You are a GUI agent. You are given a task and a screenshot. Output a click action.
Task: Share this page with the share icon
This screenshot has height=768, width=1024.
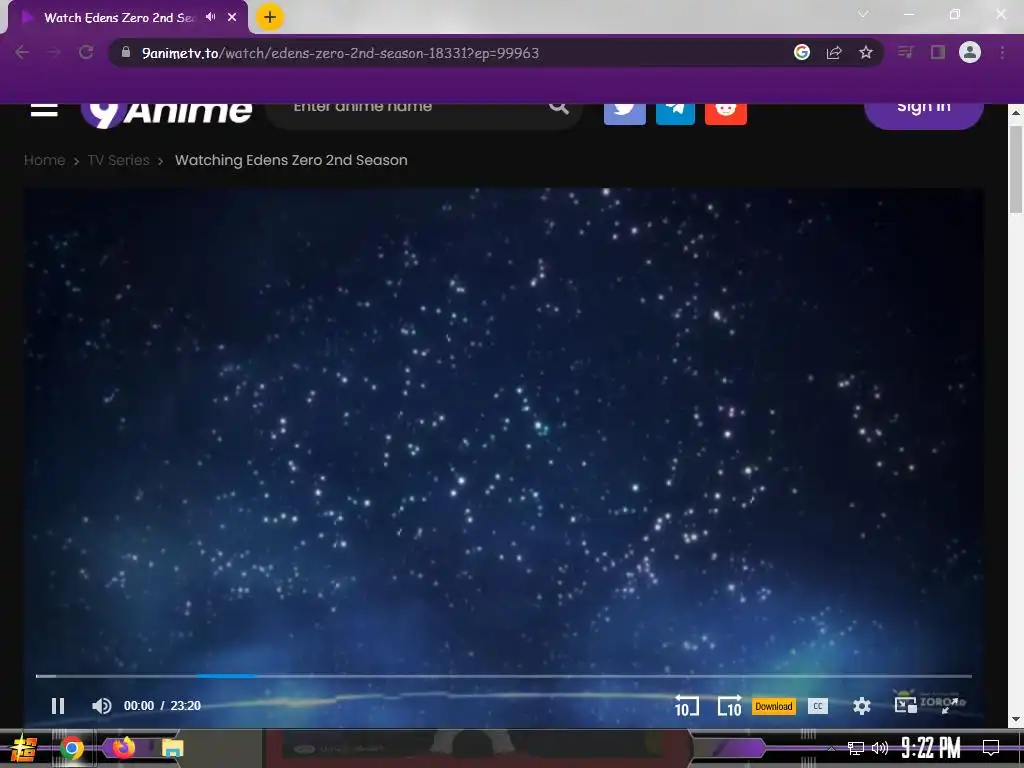pos(834,52)
